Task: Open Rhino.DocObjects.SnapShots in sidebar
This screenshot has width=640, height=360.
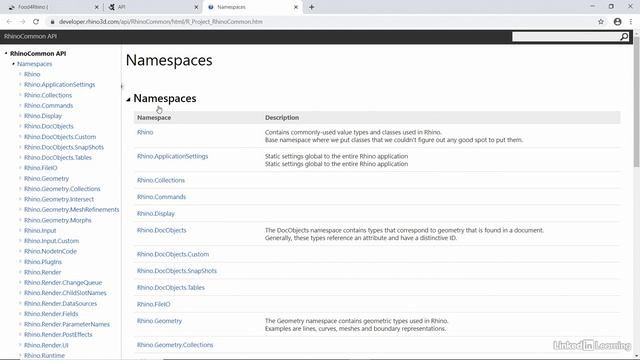Action: tap(64, 147)
